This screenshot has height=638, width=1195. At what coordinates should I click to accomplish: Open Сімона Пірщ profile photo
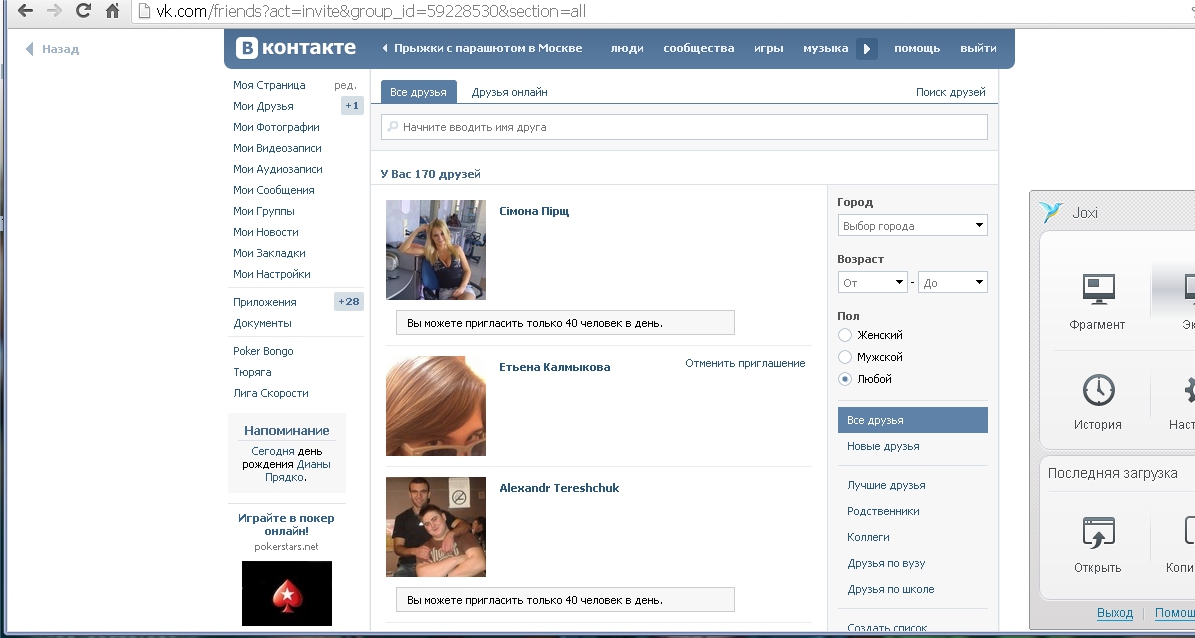(x=435, y=250)
